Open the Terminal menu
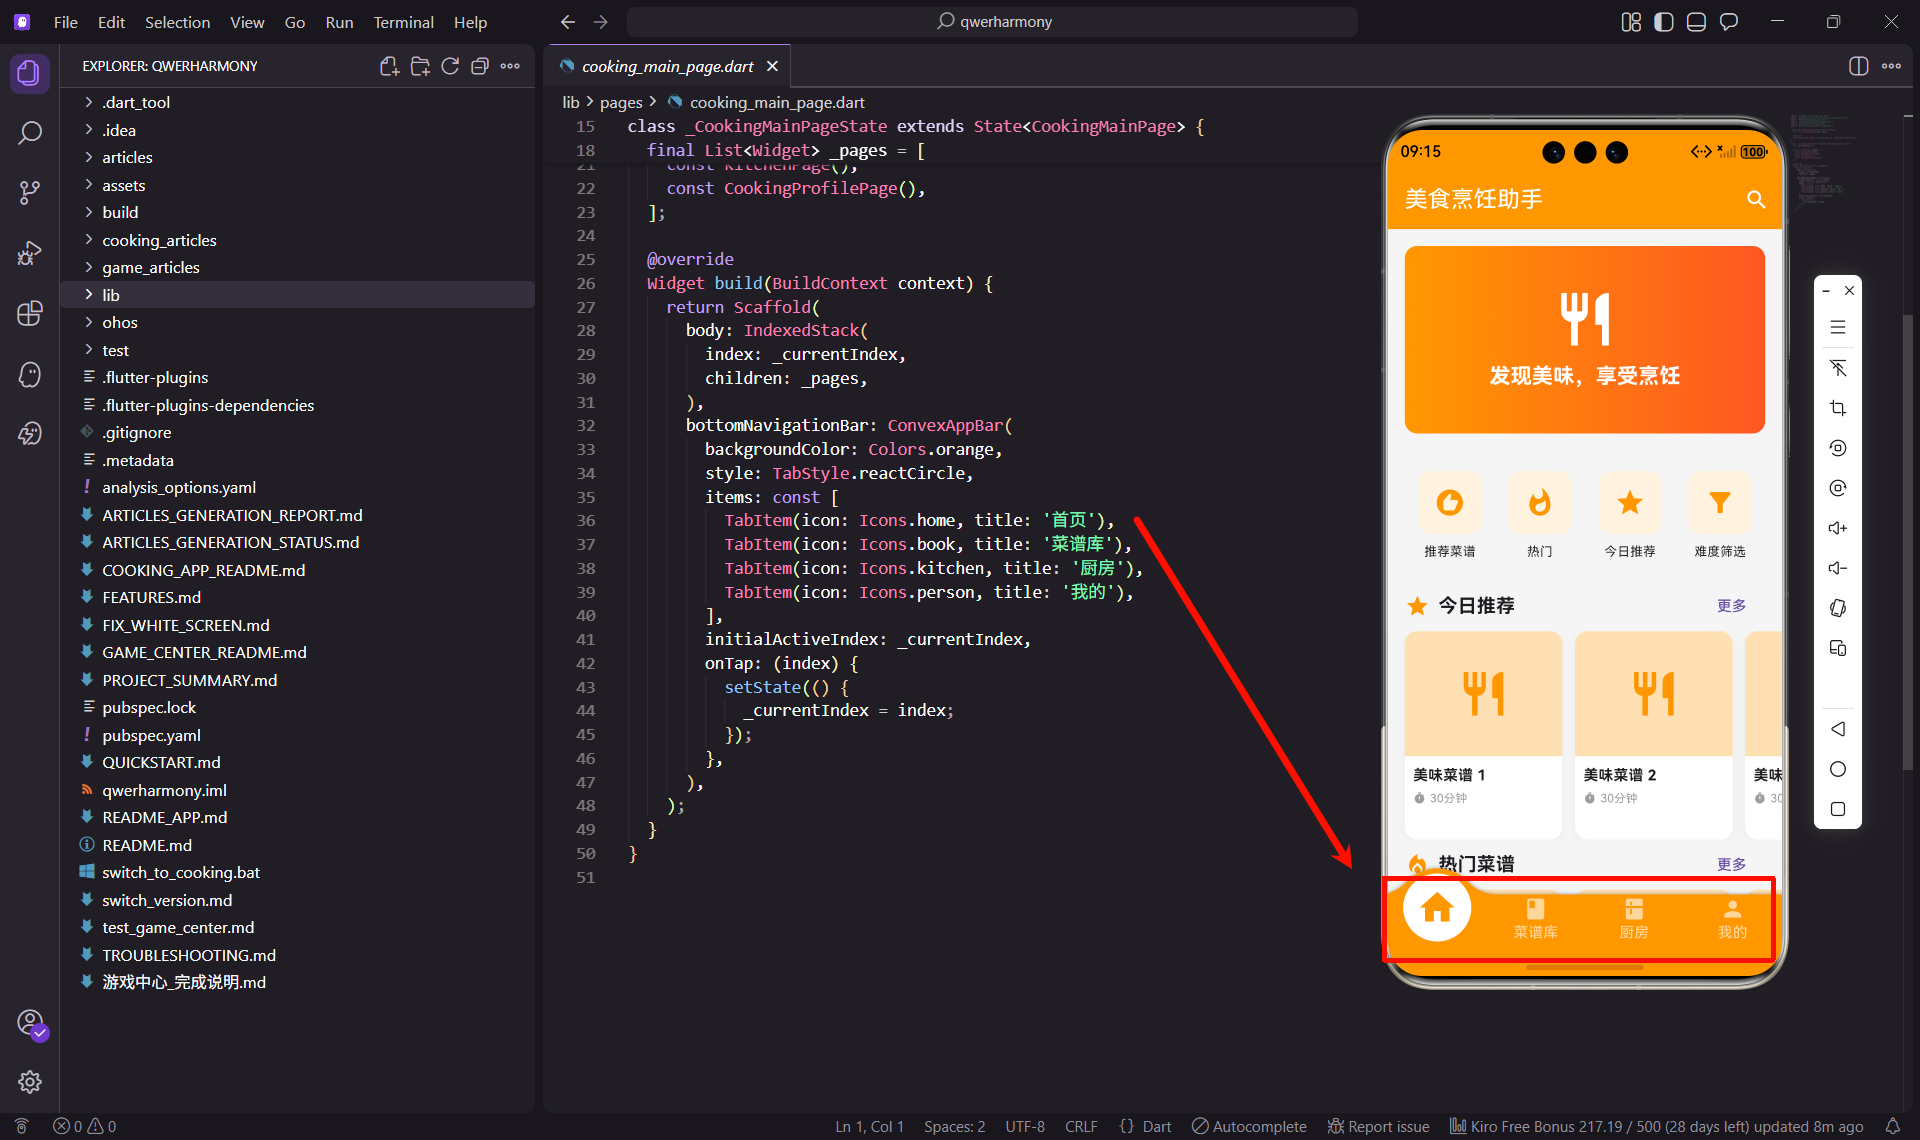This screenshot has height=1140, width=1920. click(403, 22)
